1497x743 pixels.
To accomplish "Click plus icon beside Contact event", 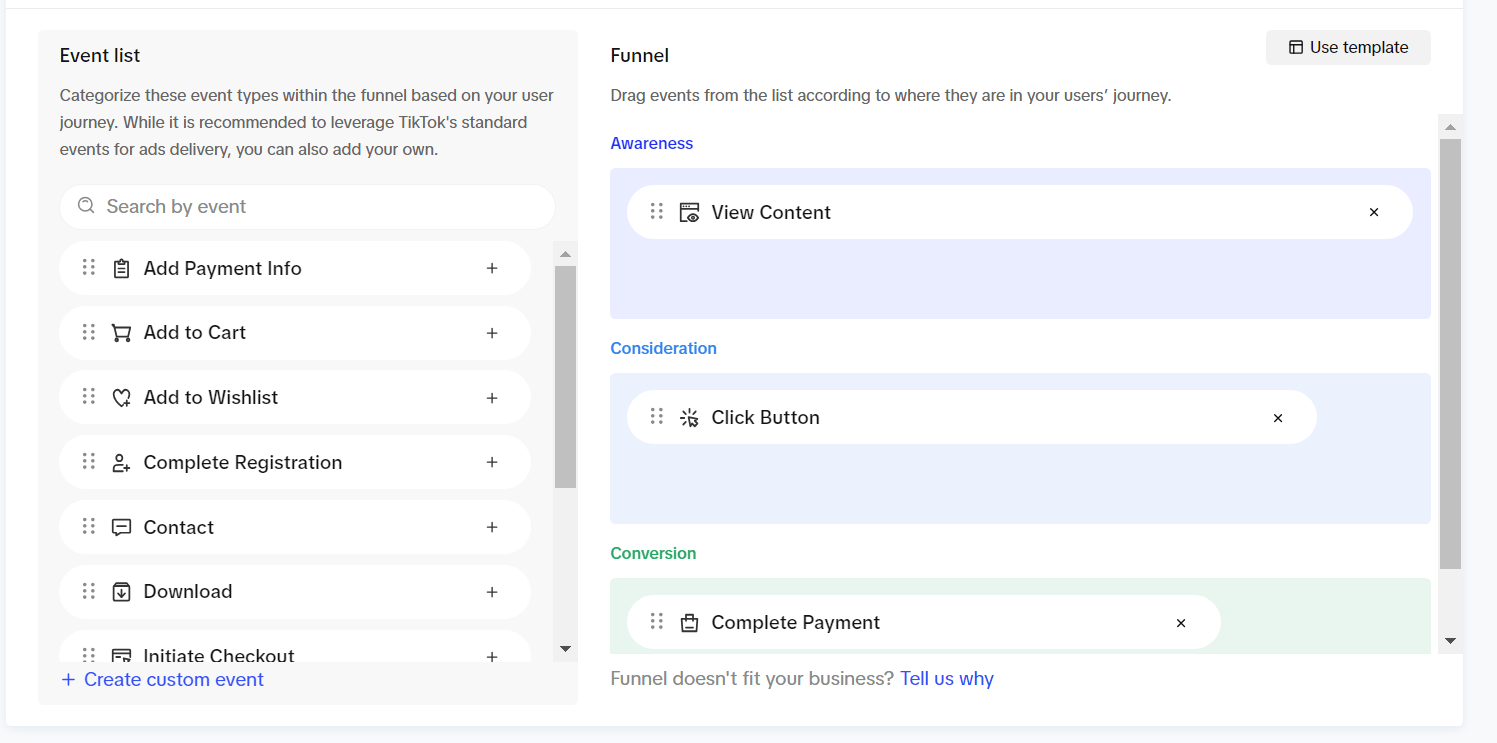I will click(491, 527).
